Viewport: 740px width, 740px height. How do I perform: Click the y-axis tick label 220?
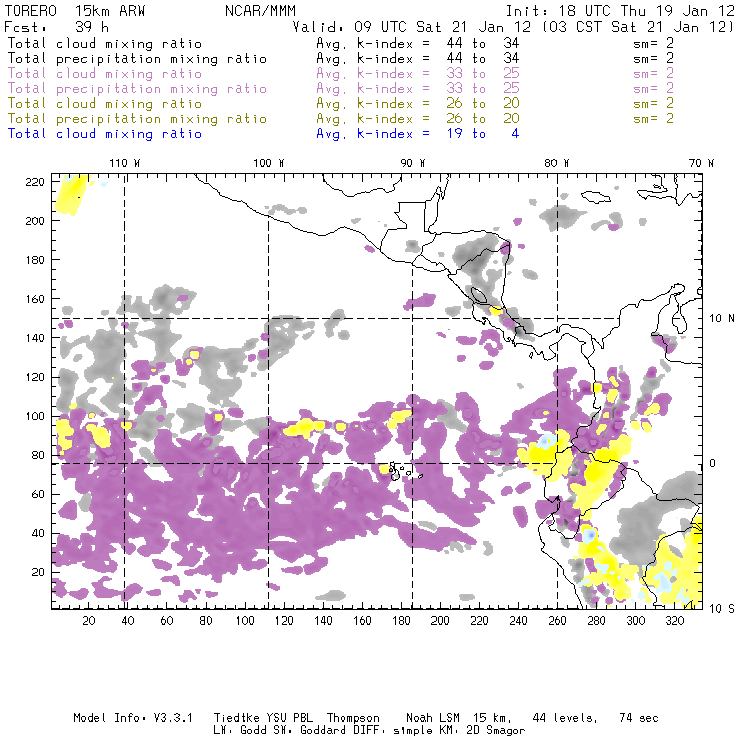[x=34, y=182]
